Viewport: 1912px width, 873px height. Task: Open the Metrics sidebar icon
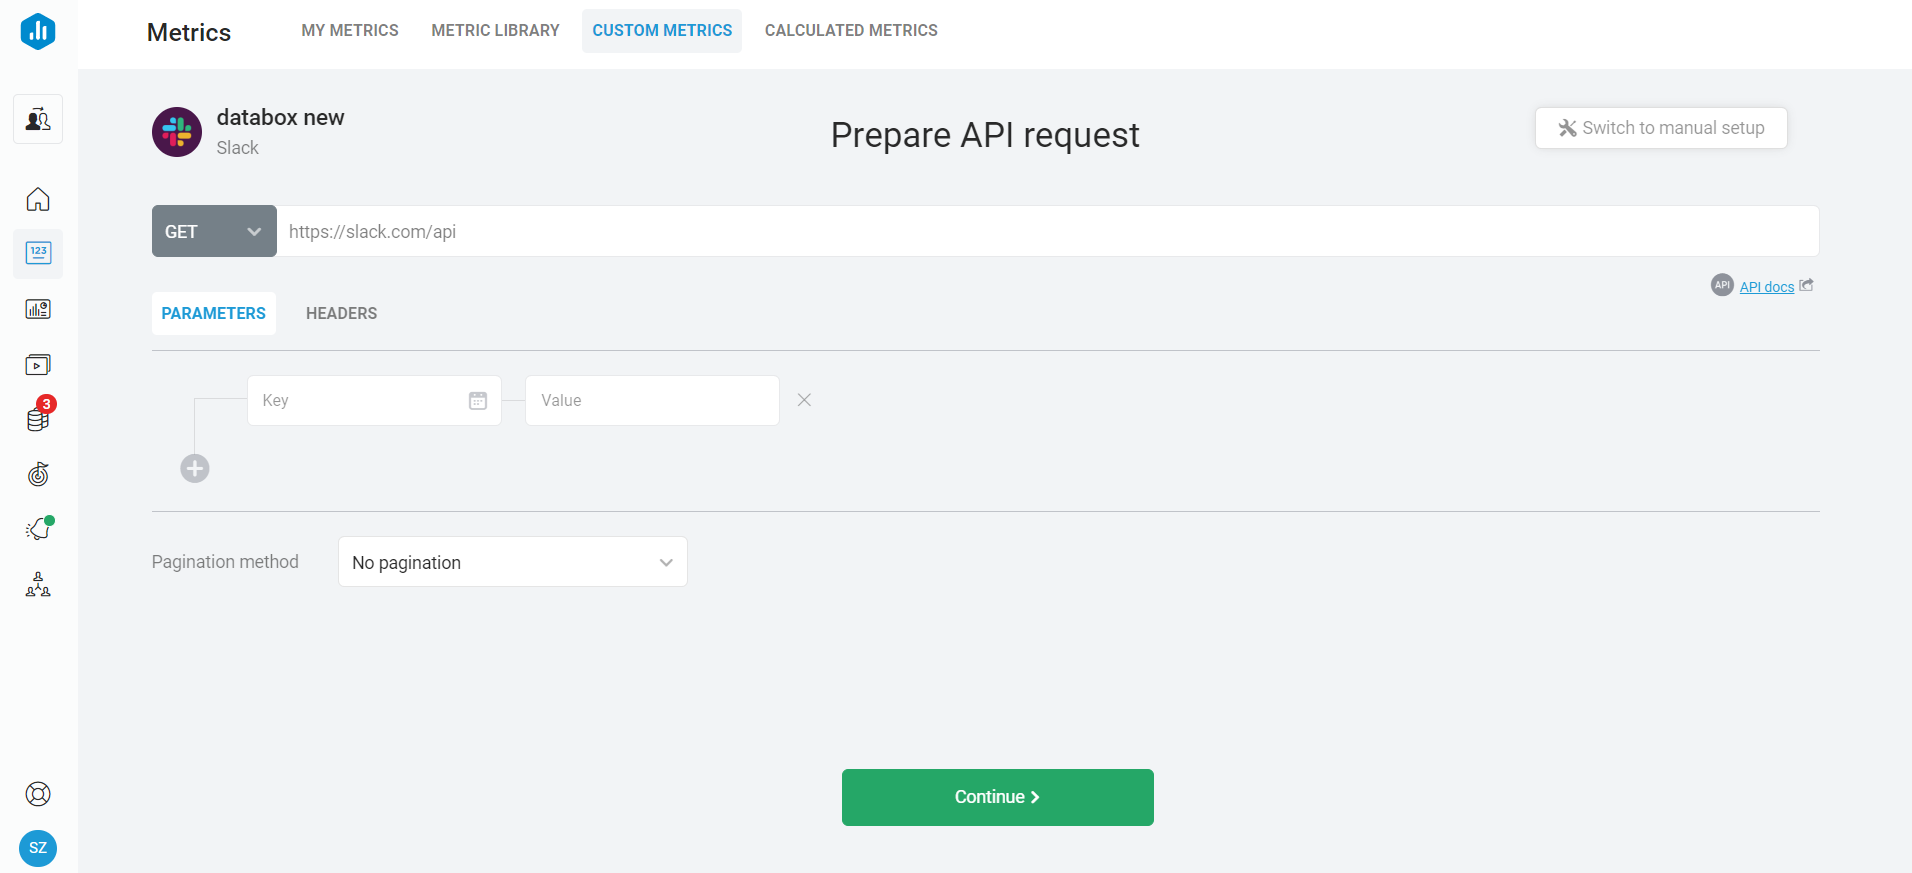click(38, 253)
